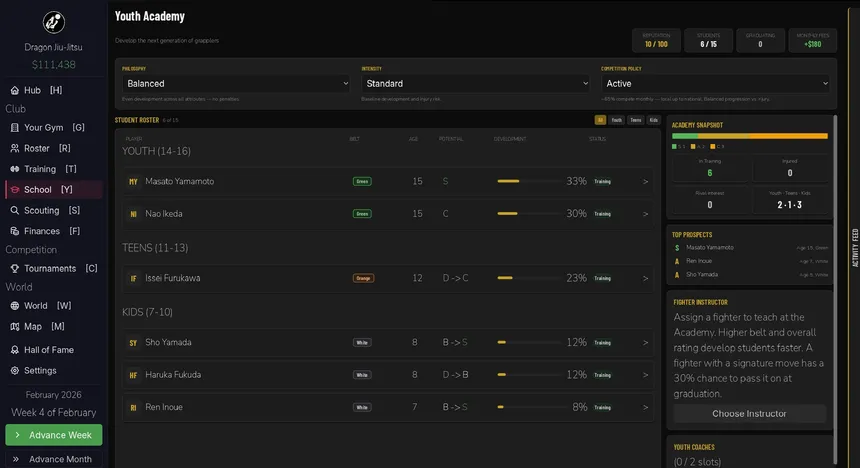Click Masato Yamamoto's 33% development bar
Viewport: 860px width, 468px height.
tap(529, 181)
